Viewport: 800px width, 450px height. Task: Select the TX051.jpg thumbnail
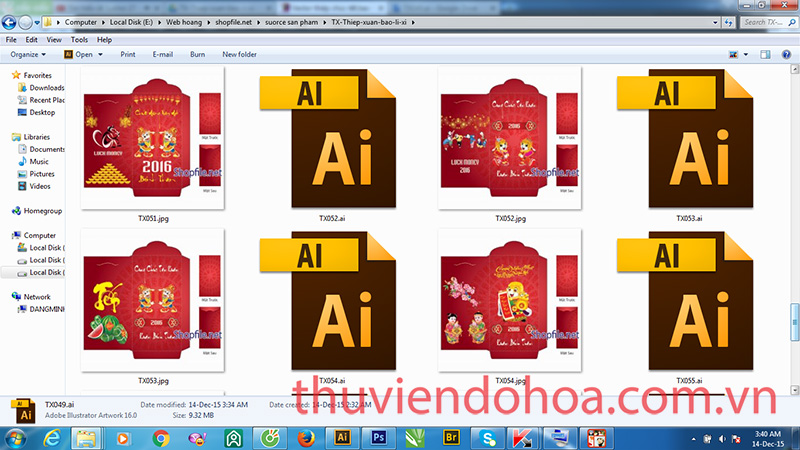(x=153, y=138)
